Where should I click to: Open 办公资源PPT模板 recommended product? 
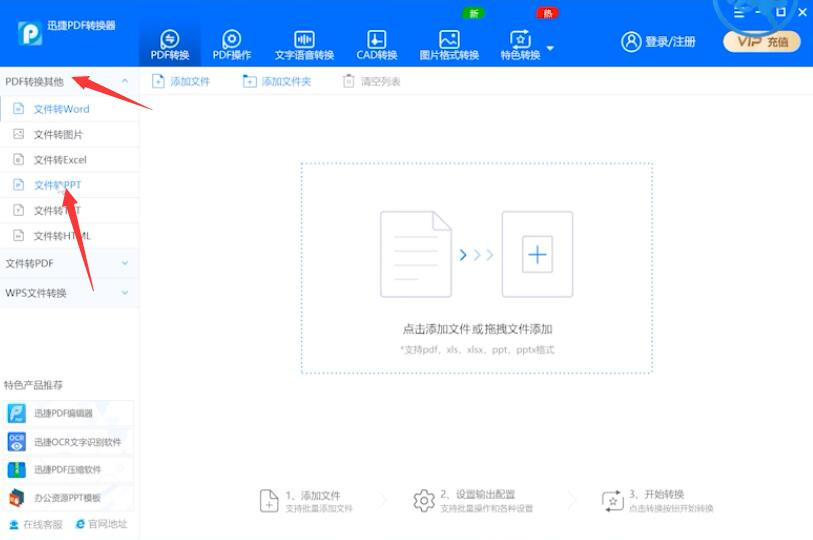click(x=67, y=497)
